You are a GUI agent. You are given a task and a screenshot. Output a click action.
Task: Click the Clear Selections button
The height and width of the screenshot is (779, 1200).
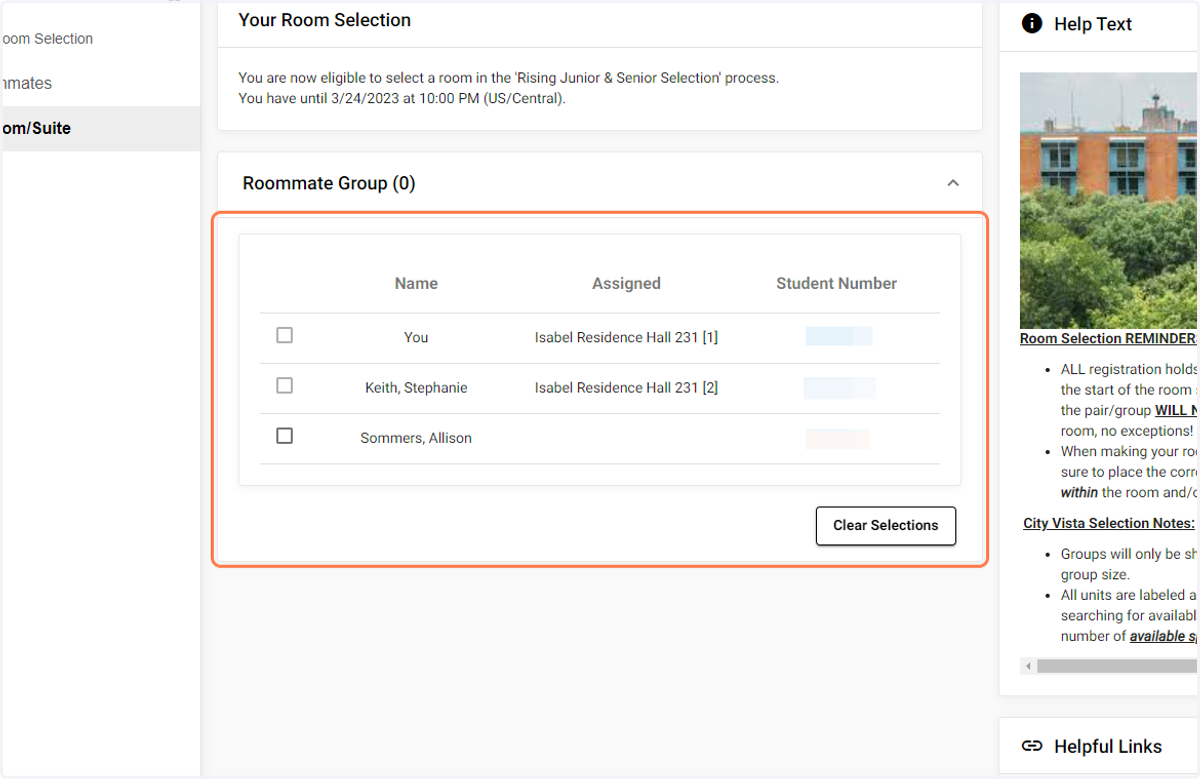[886, 526]
